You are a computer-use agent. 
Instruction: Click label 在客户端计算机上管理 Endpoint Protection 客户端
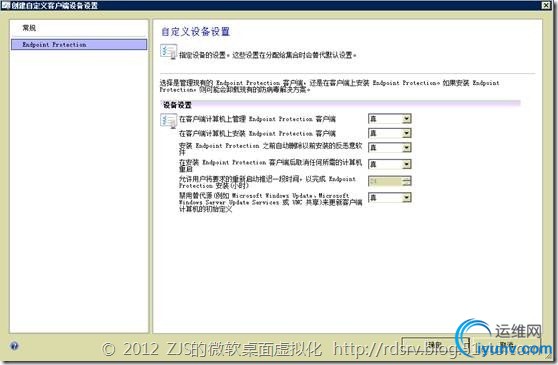pyautogui.click(x=257, y=119)
